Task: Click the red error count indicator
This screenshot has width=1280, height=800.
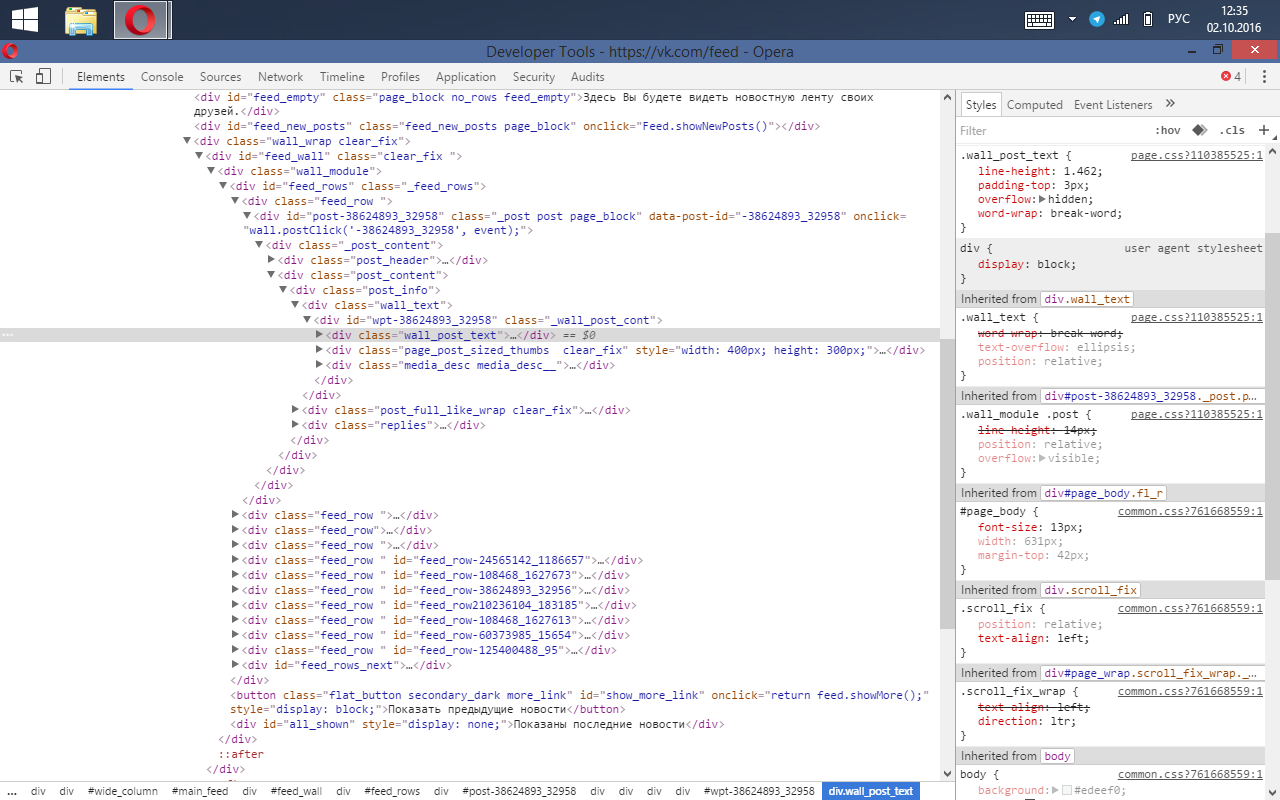Action: point(1230,77)
